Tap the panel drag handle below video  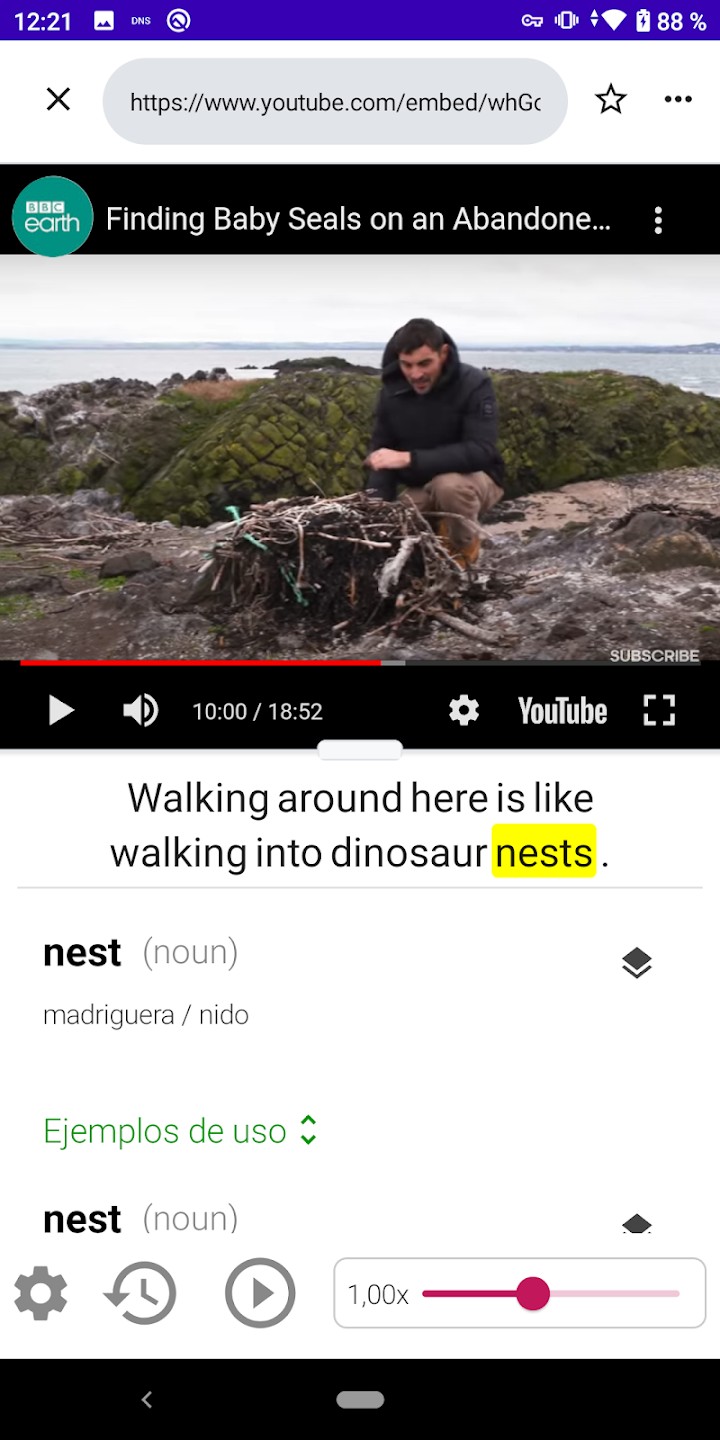point(360,750)
